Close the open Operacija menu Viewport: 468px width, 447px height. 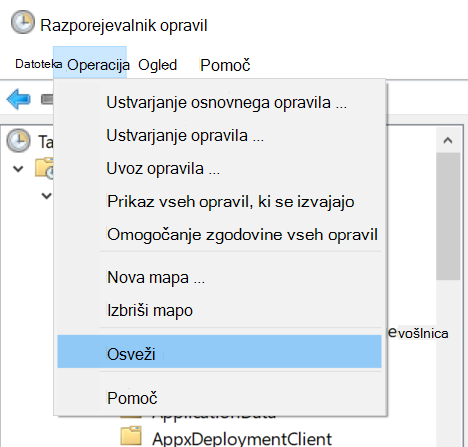point(90,63)
